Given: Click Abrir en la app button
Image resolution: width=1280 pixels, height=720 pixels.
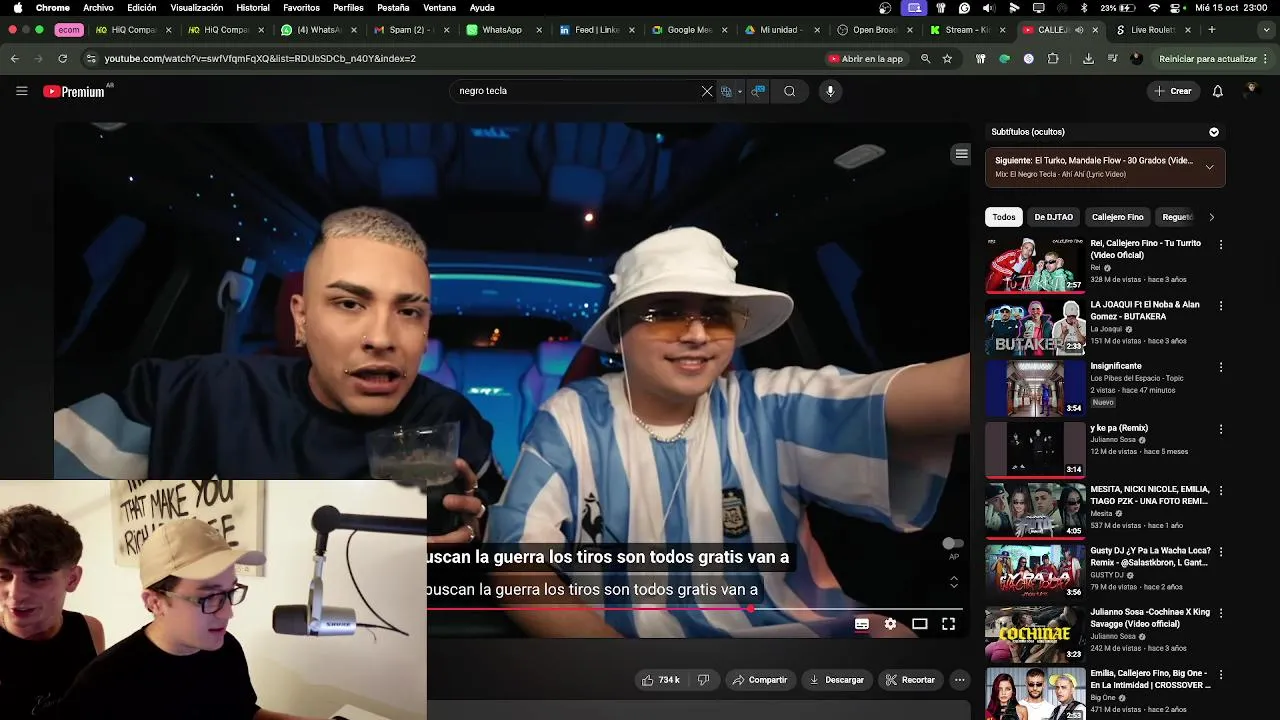Looking at the screenshot, I should point(865,59).
